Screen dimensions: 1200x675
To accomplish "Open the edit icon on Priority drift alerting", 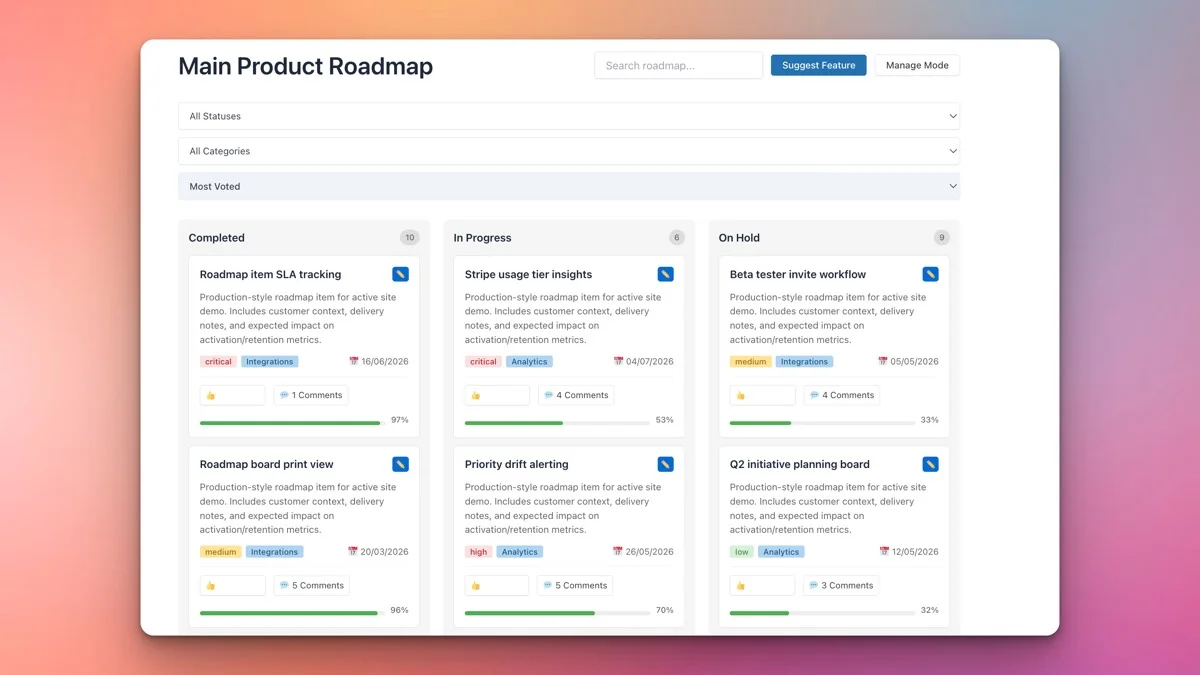I will pyautogui.click(x=665, y=463).
